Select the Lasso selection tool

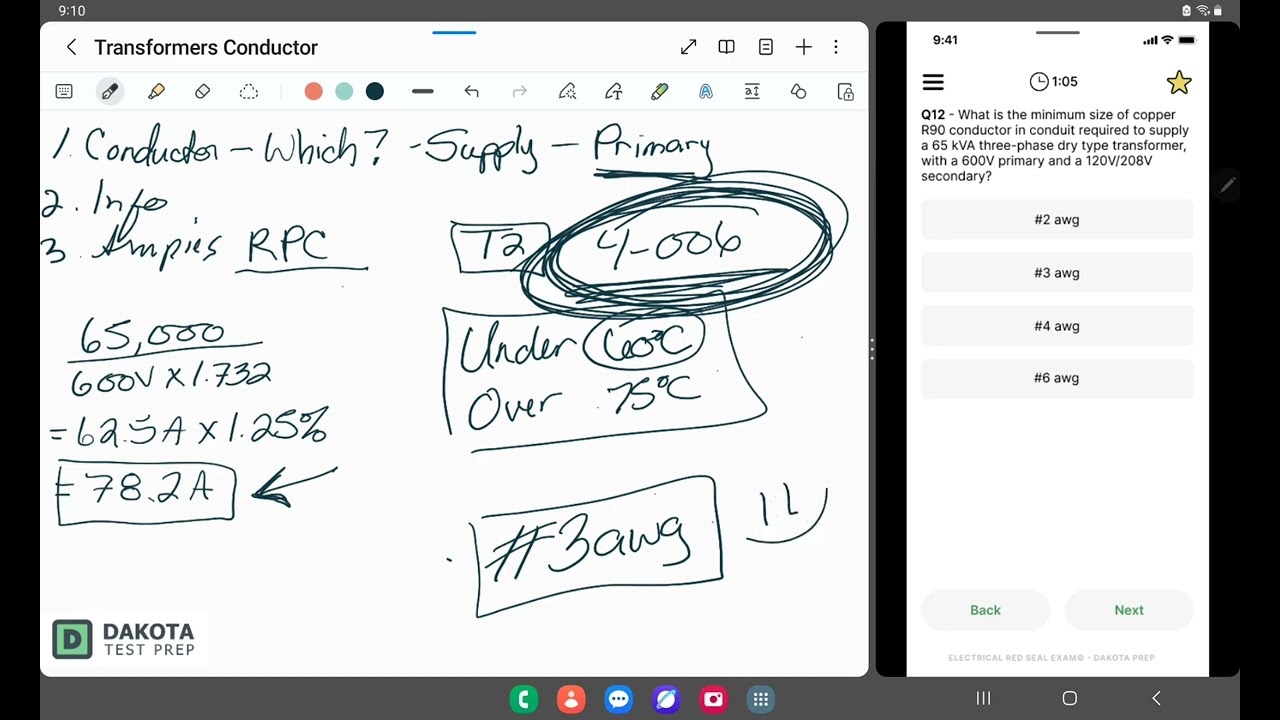pos(249,91)
